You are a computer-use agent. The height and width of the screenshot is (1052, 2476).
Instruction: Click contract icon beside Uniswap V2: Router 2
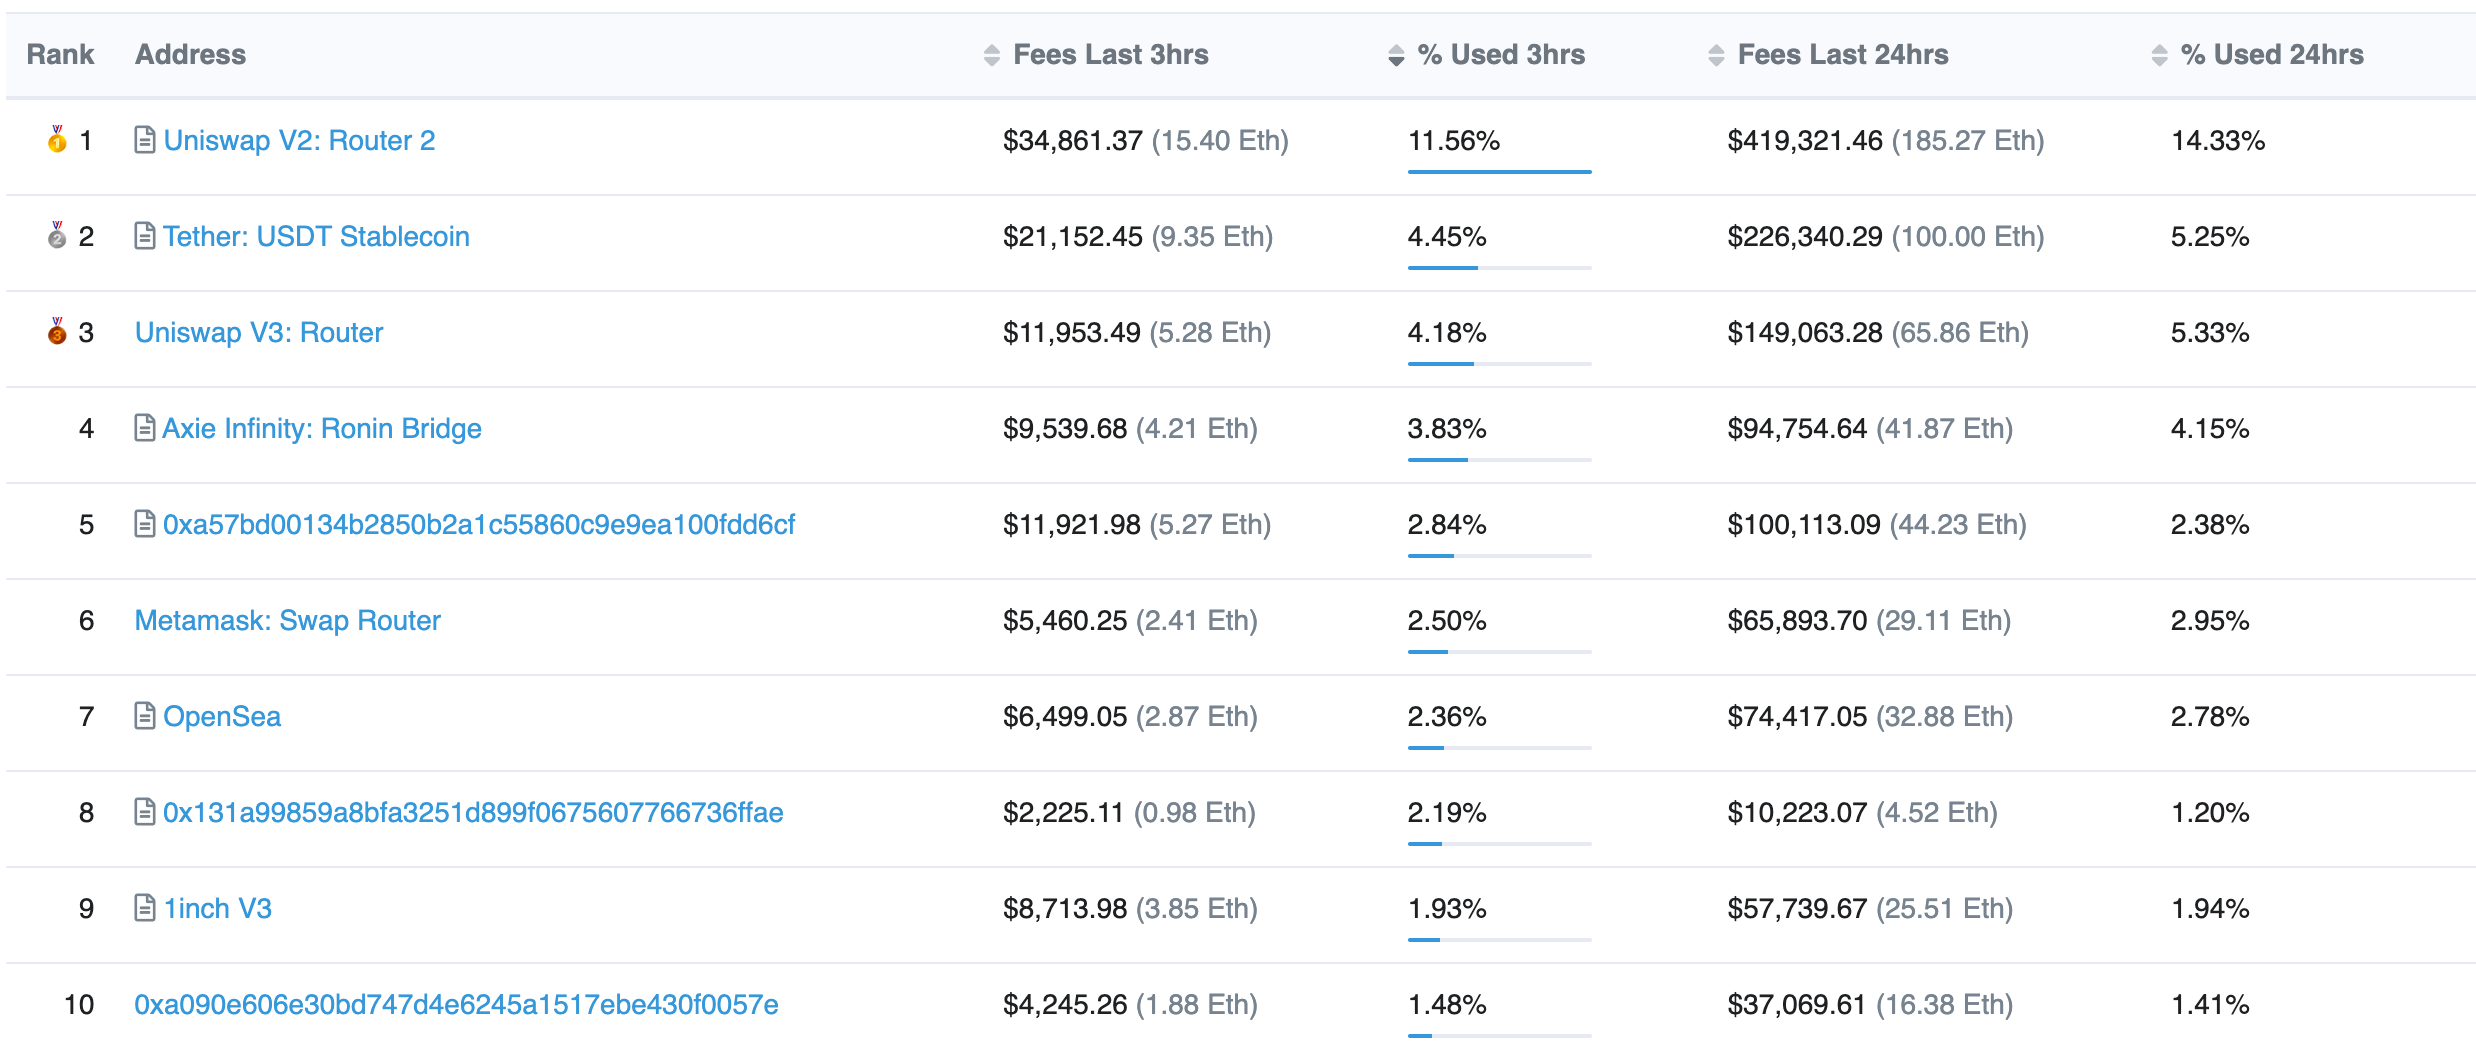tap(144, 140)
